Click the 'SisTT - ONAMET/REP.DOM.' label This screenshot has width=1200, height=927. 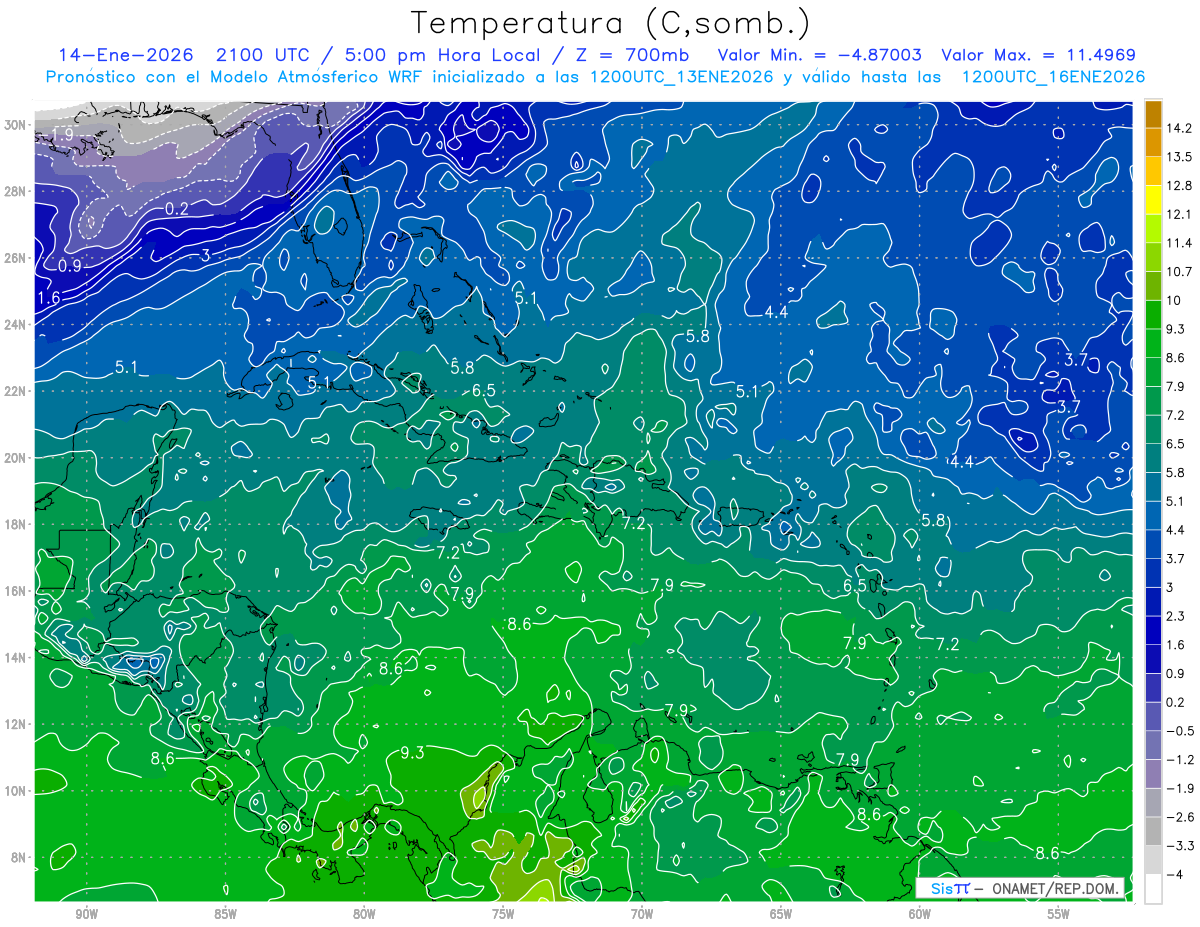pos(1020,888)
